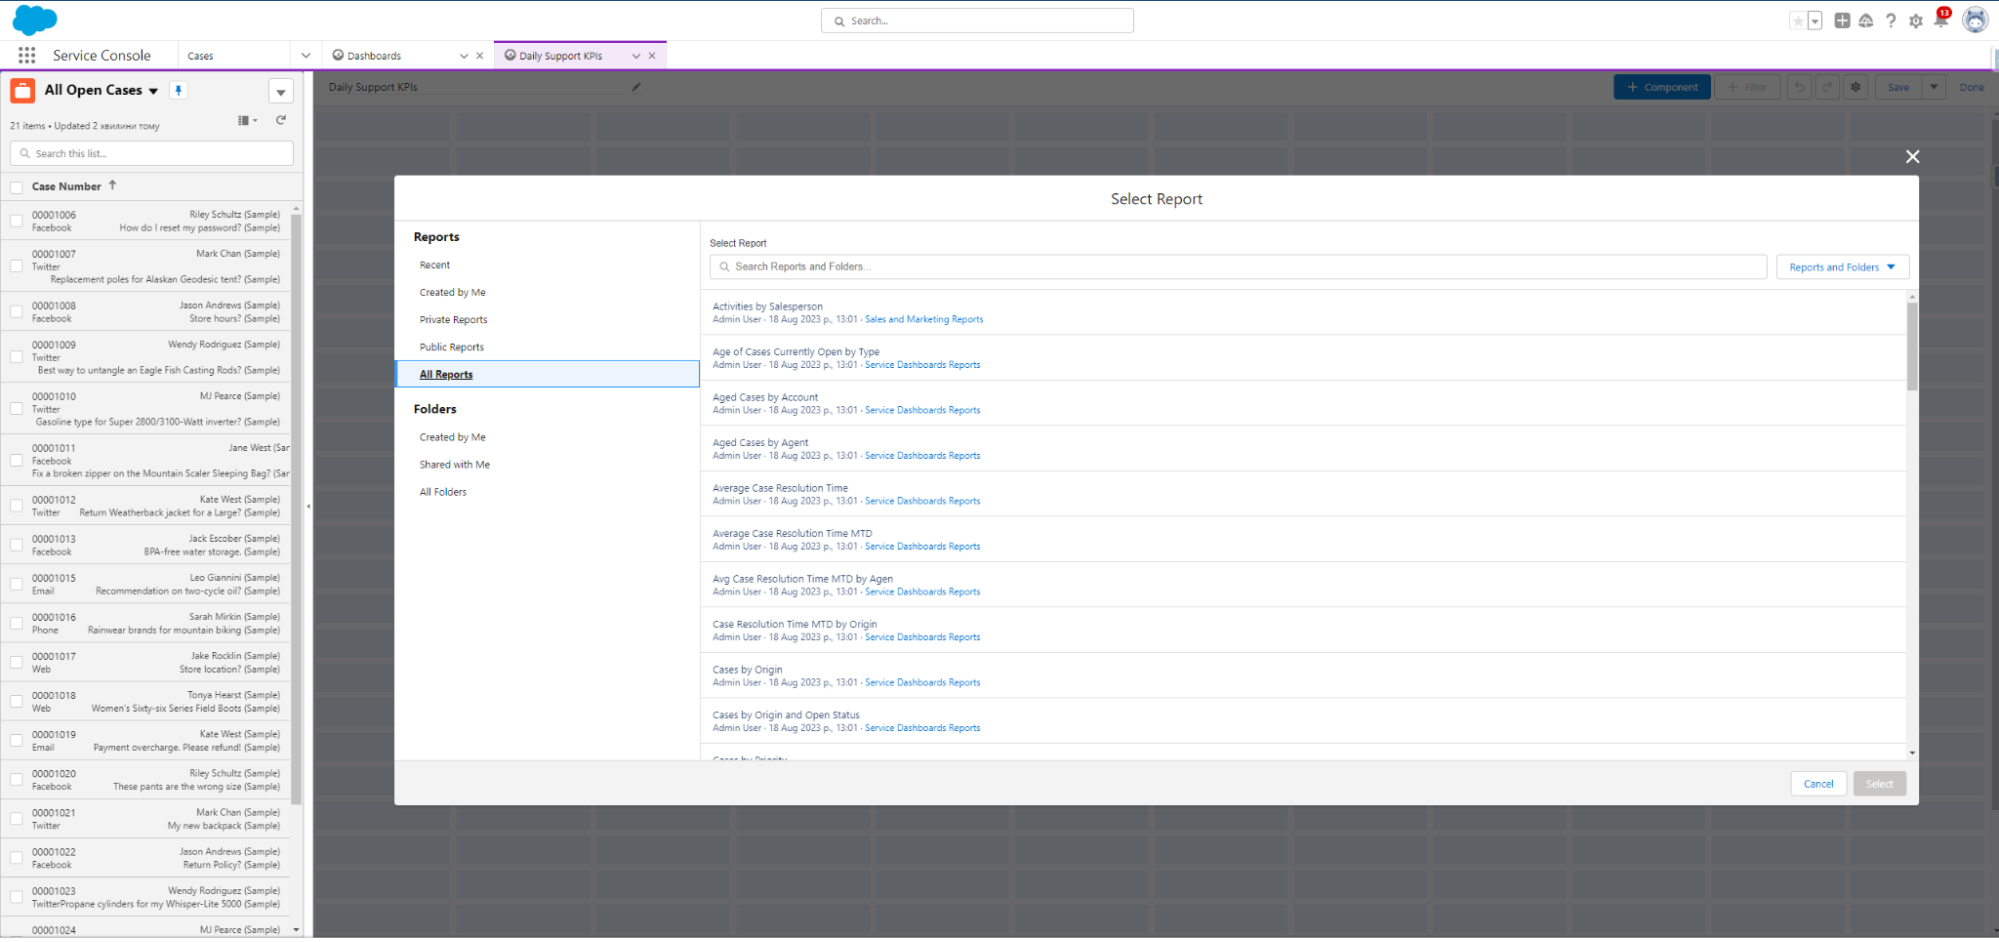Image resolution: width=1999 pixels, height=942 pixels.
Task: Click the notifications bell icon
Action: click(1940, 20)
